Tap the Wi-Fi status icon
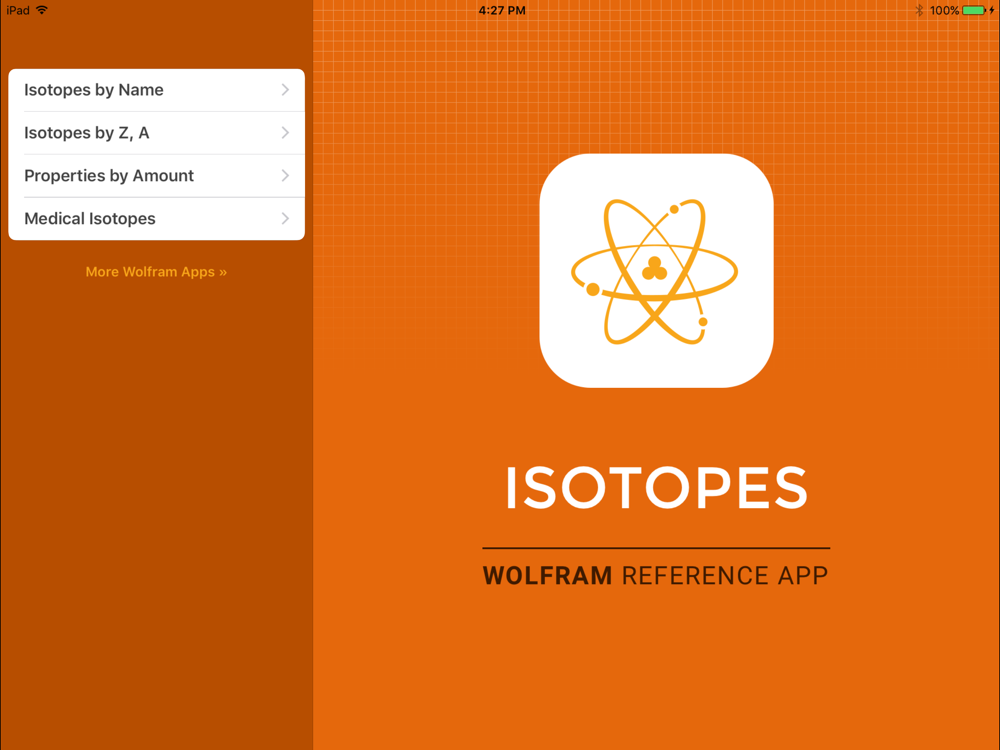 click(x=42, y=10)
